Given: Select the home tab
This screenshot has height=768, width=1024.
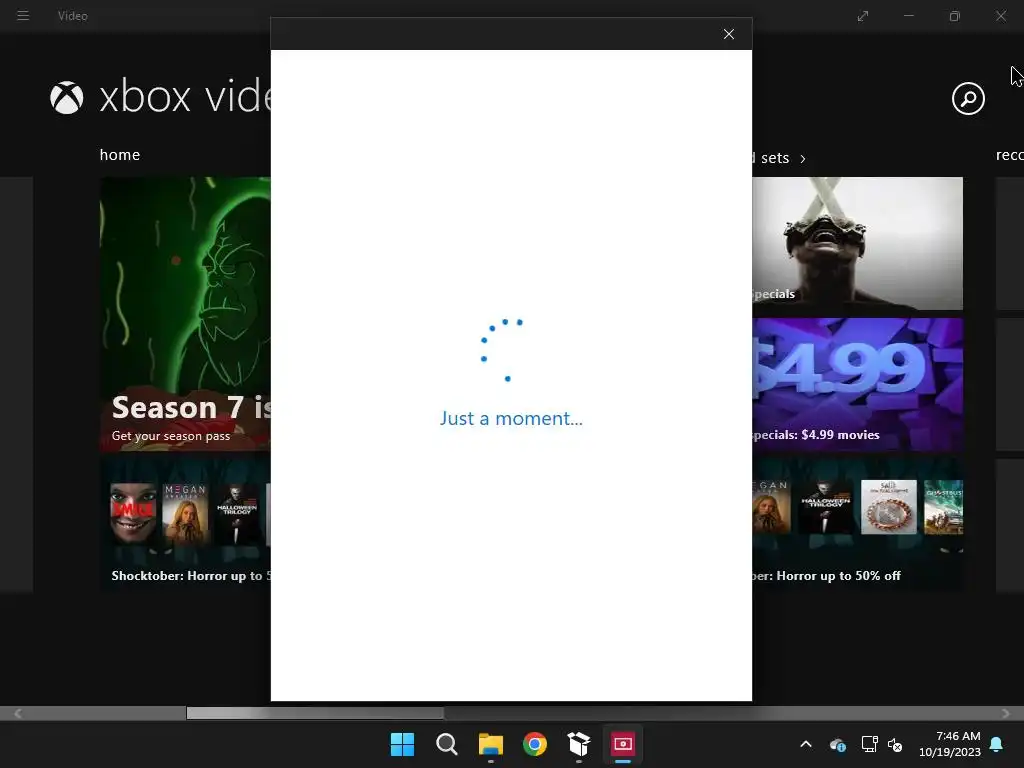Looking at the screenshot, I should (x=120, y=155).
